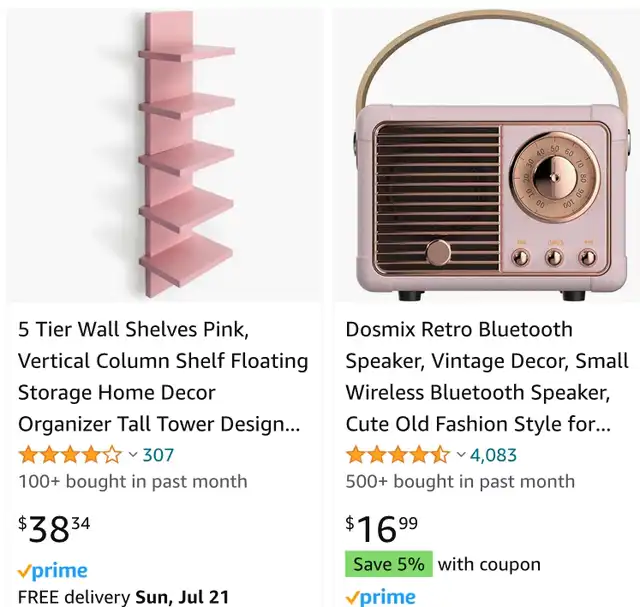
Task: Open the 4,083 reviews link
Action: [493, 455]
